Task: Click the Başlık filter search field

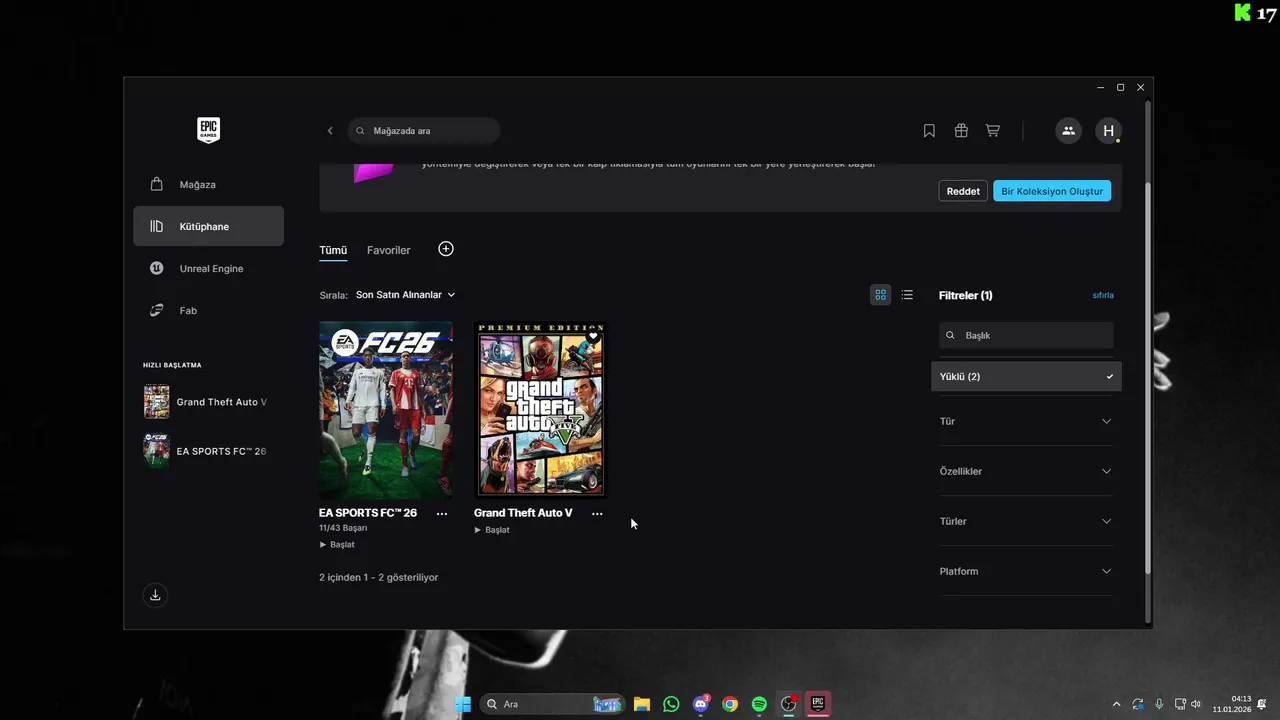Action: [1026, 335]
